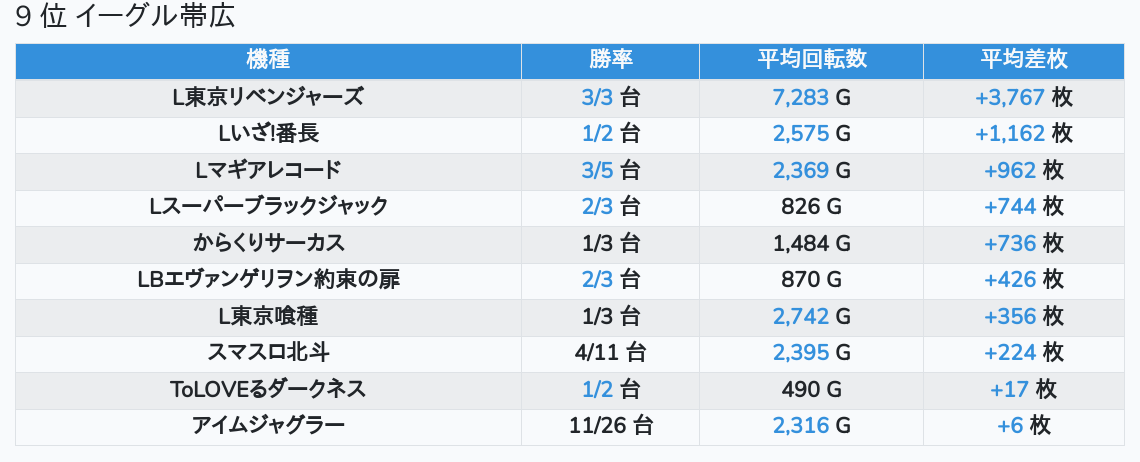This screenshot has height=462, width=1140.
Task: Click the +3,767 average difference value
Action: [x=1010, y=97]
